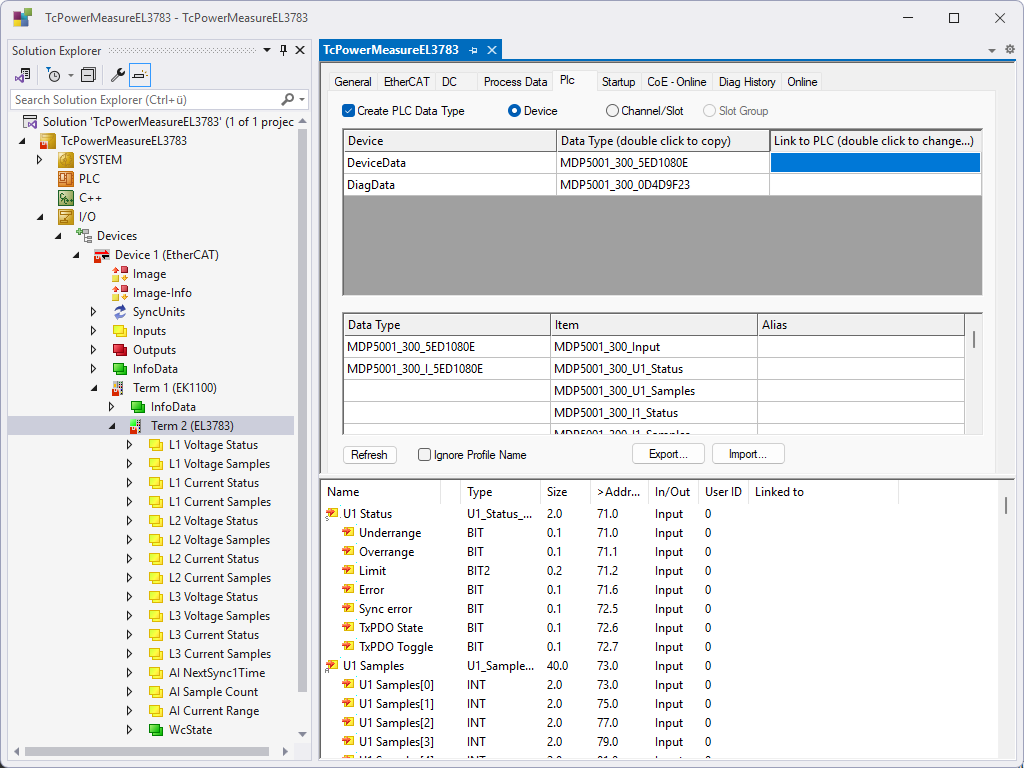
Task: Click the Solution Explorer vertical scrollbar
Action: click(302, 410)
